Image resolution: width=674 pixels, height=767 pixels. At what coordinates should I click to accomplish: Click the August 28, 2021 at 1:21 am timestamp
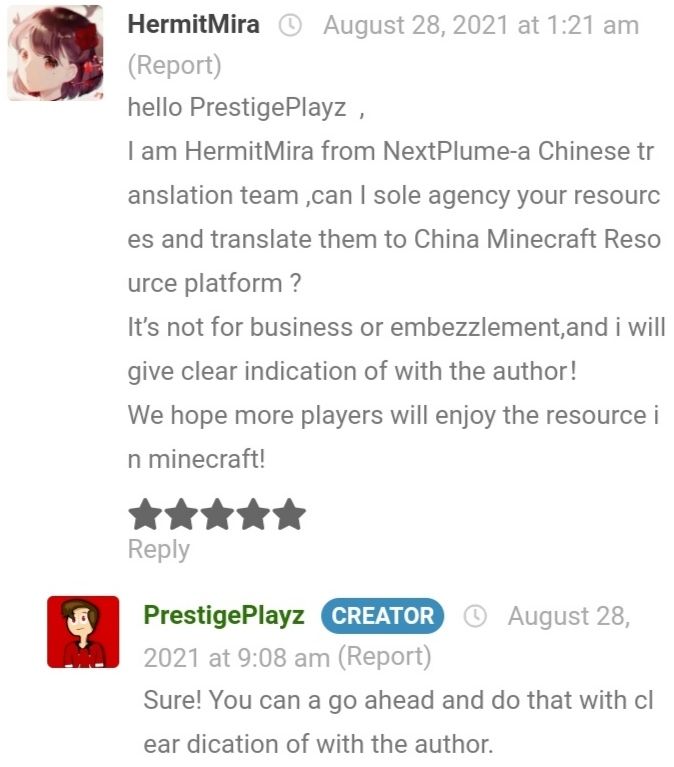481,25
